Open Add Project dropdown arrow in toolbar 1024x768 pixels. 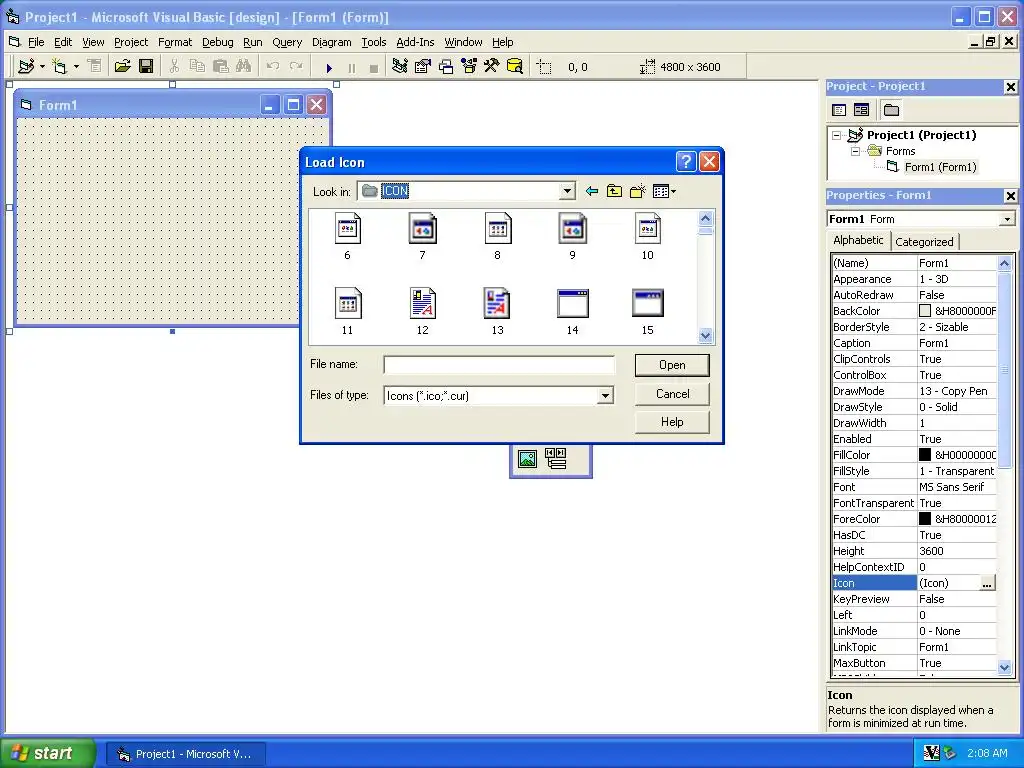(42, 66)
